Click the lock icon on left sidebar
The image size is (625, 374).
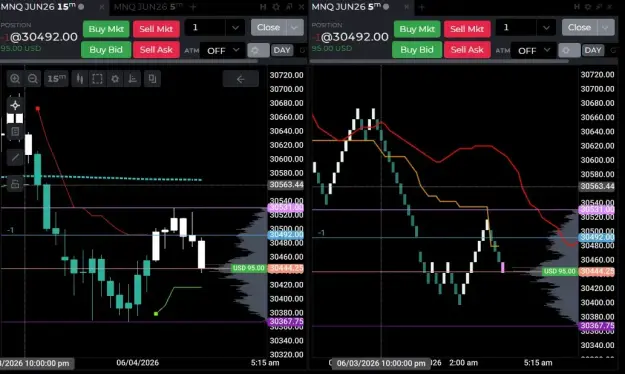click(x=15, y=184)
